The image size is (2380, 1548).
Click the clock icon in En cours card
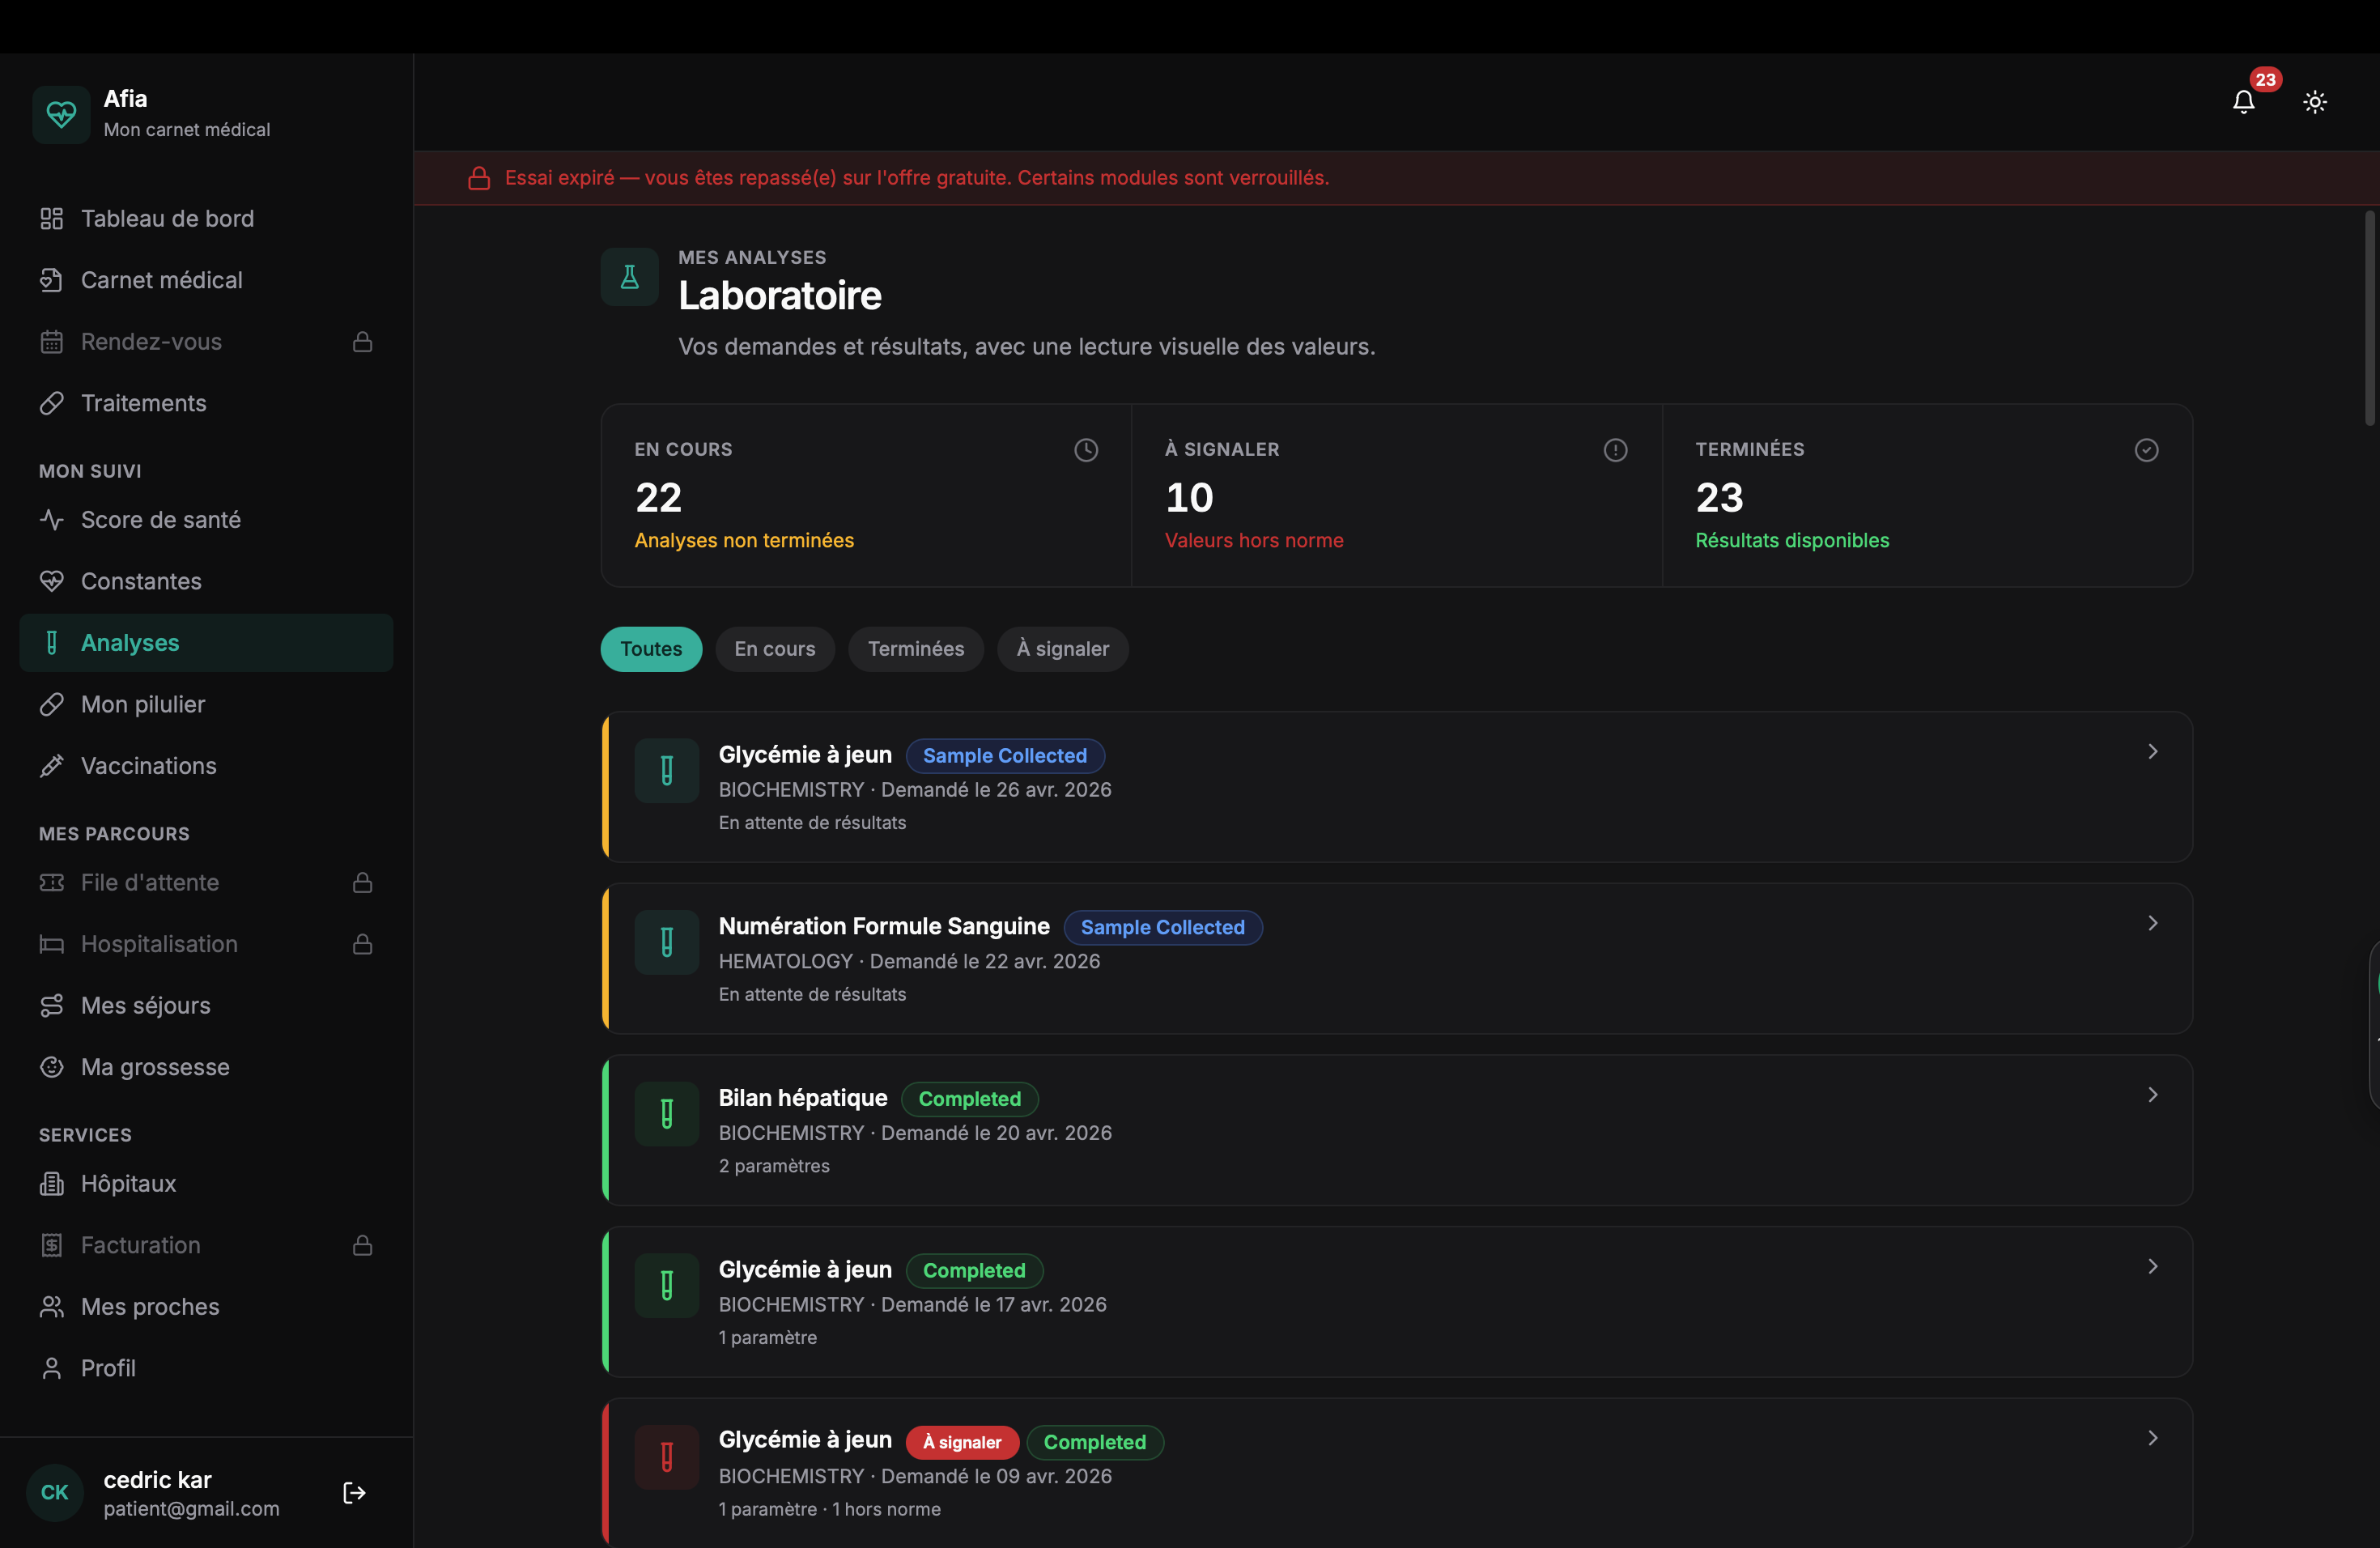coord(1086,450)
